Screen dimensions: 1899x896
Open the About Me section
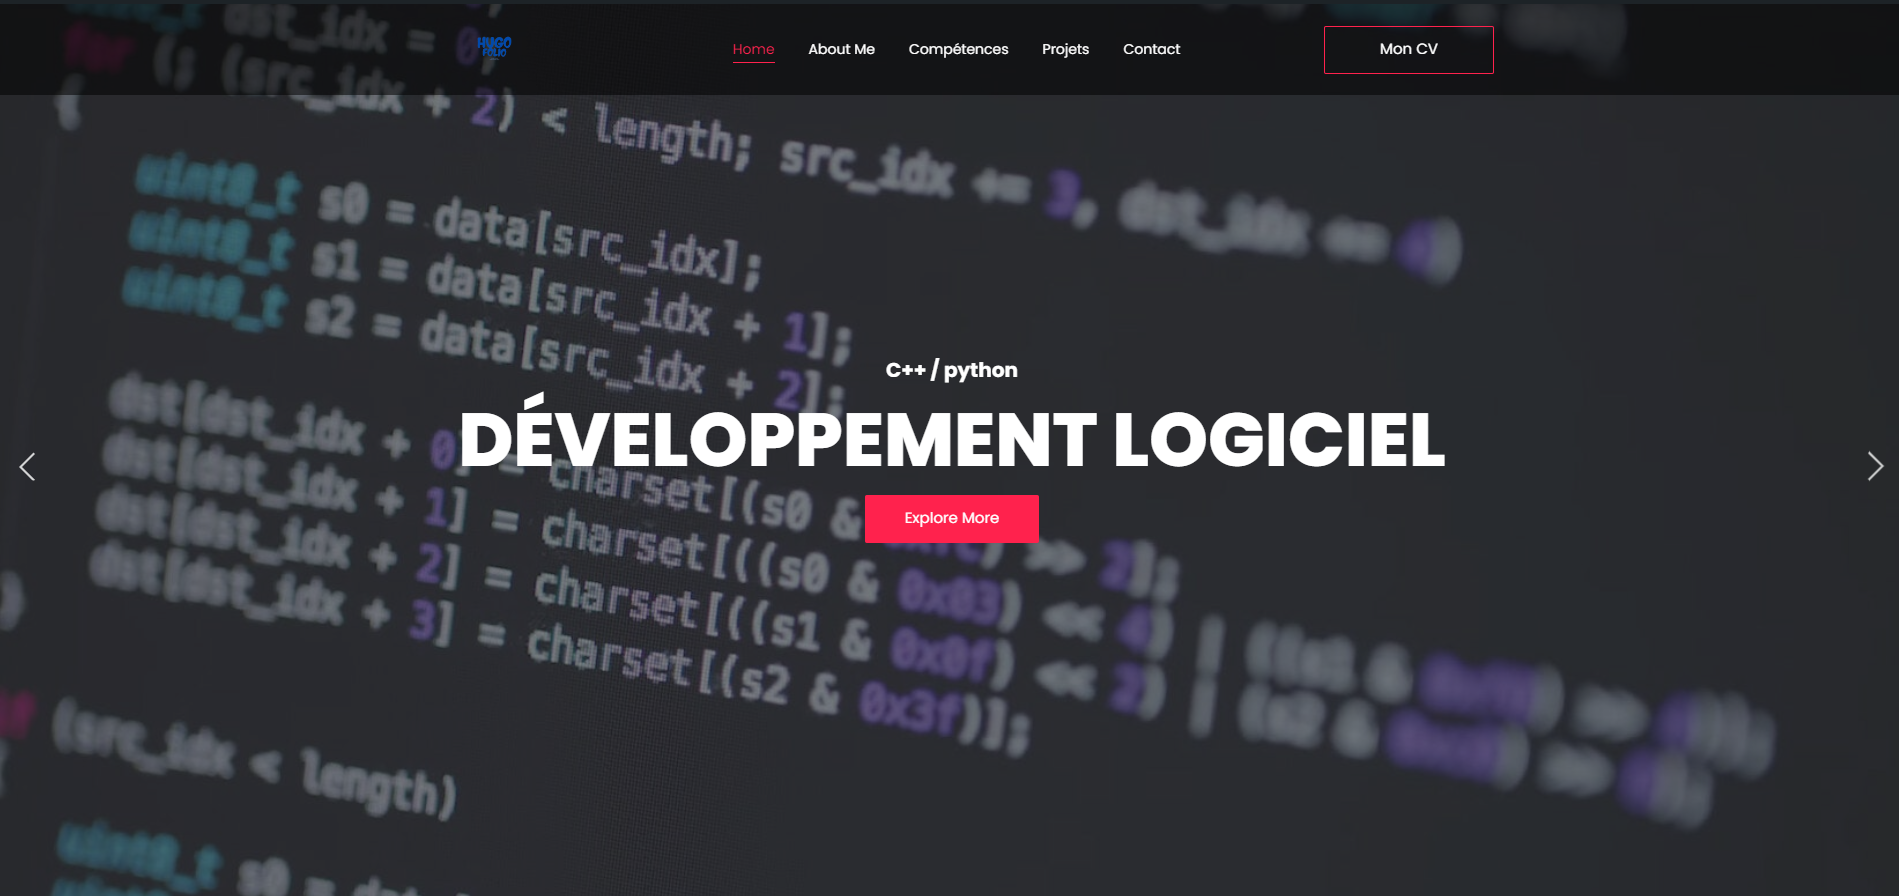[841, 49]
